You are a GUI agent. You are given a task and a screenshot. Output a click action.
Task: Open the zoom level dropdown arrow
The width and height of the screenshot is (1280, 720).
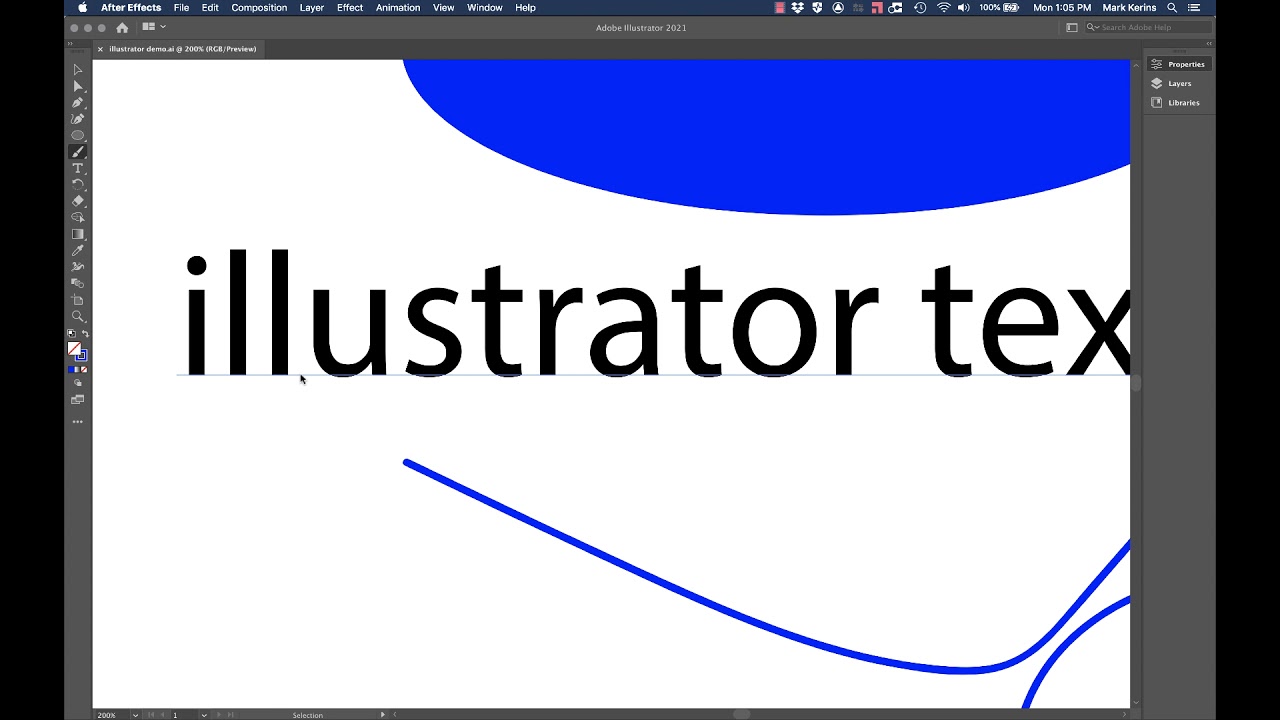[x=136, y=715]
